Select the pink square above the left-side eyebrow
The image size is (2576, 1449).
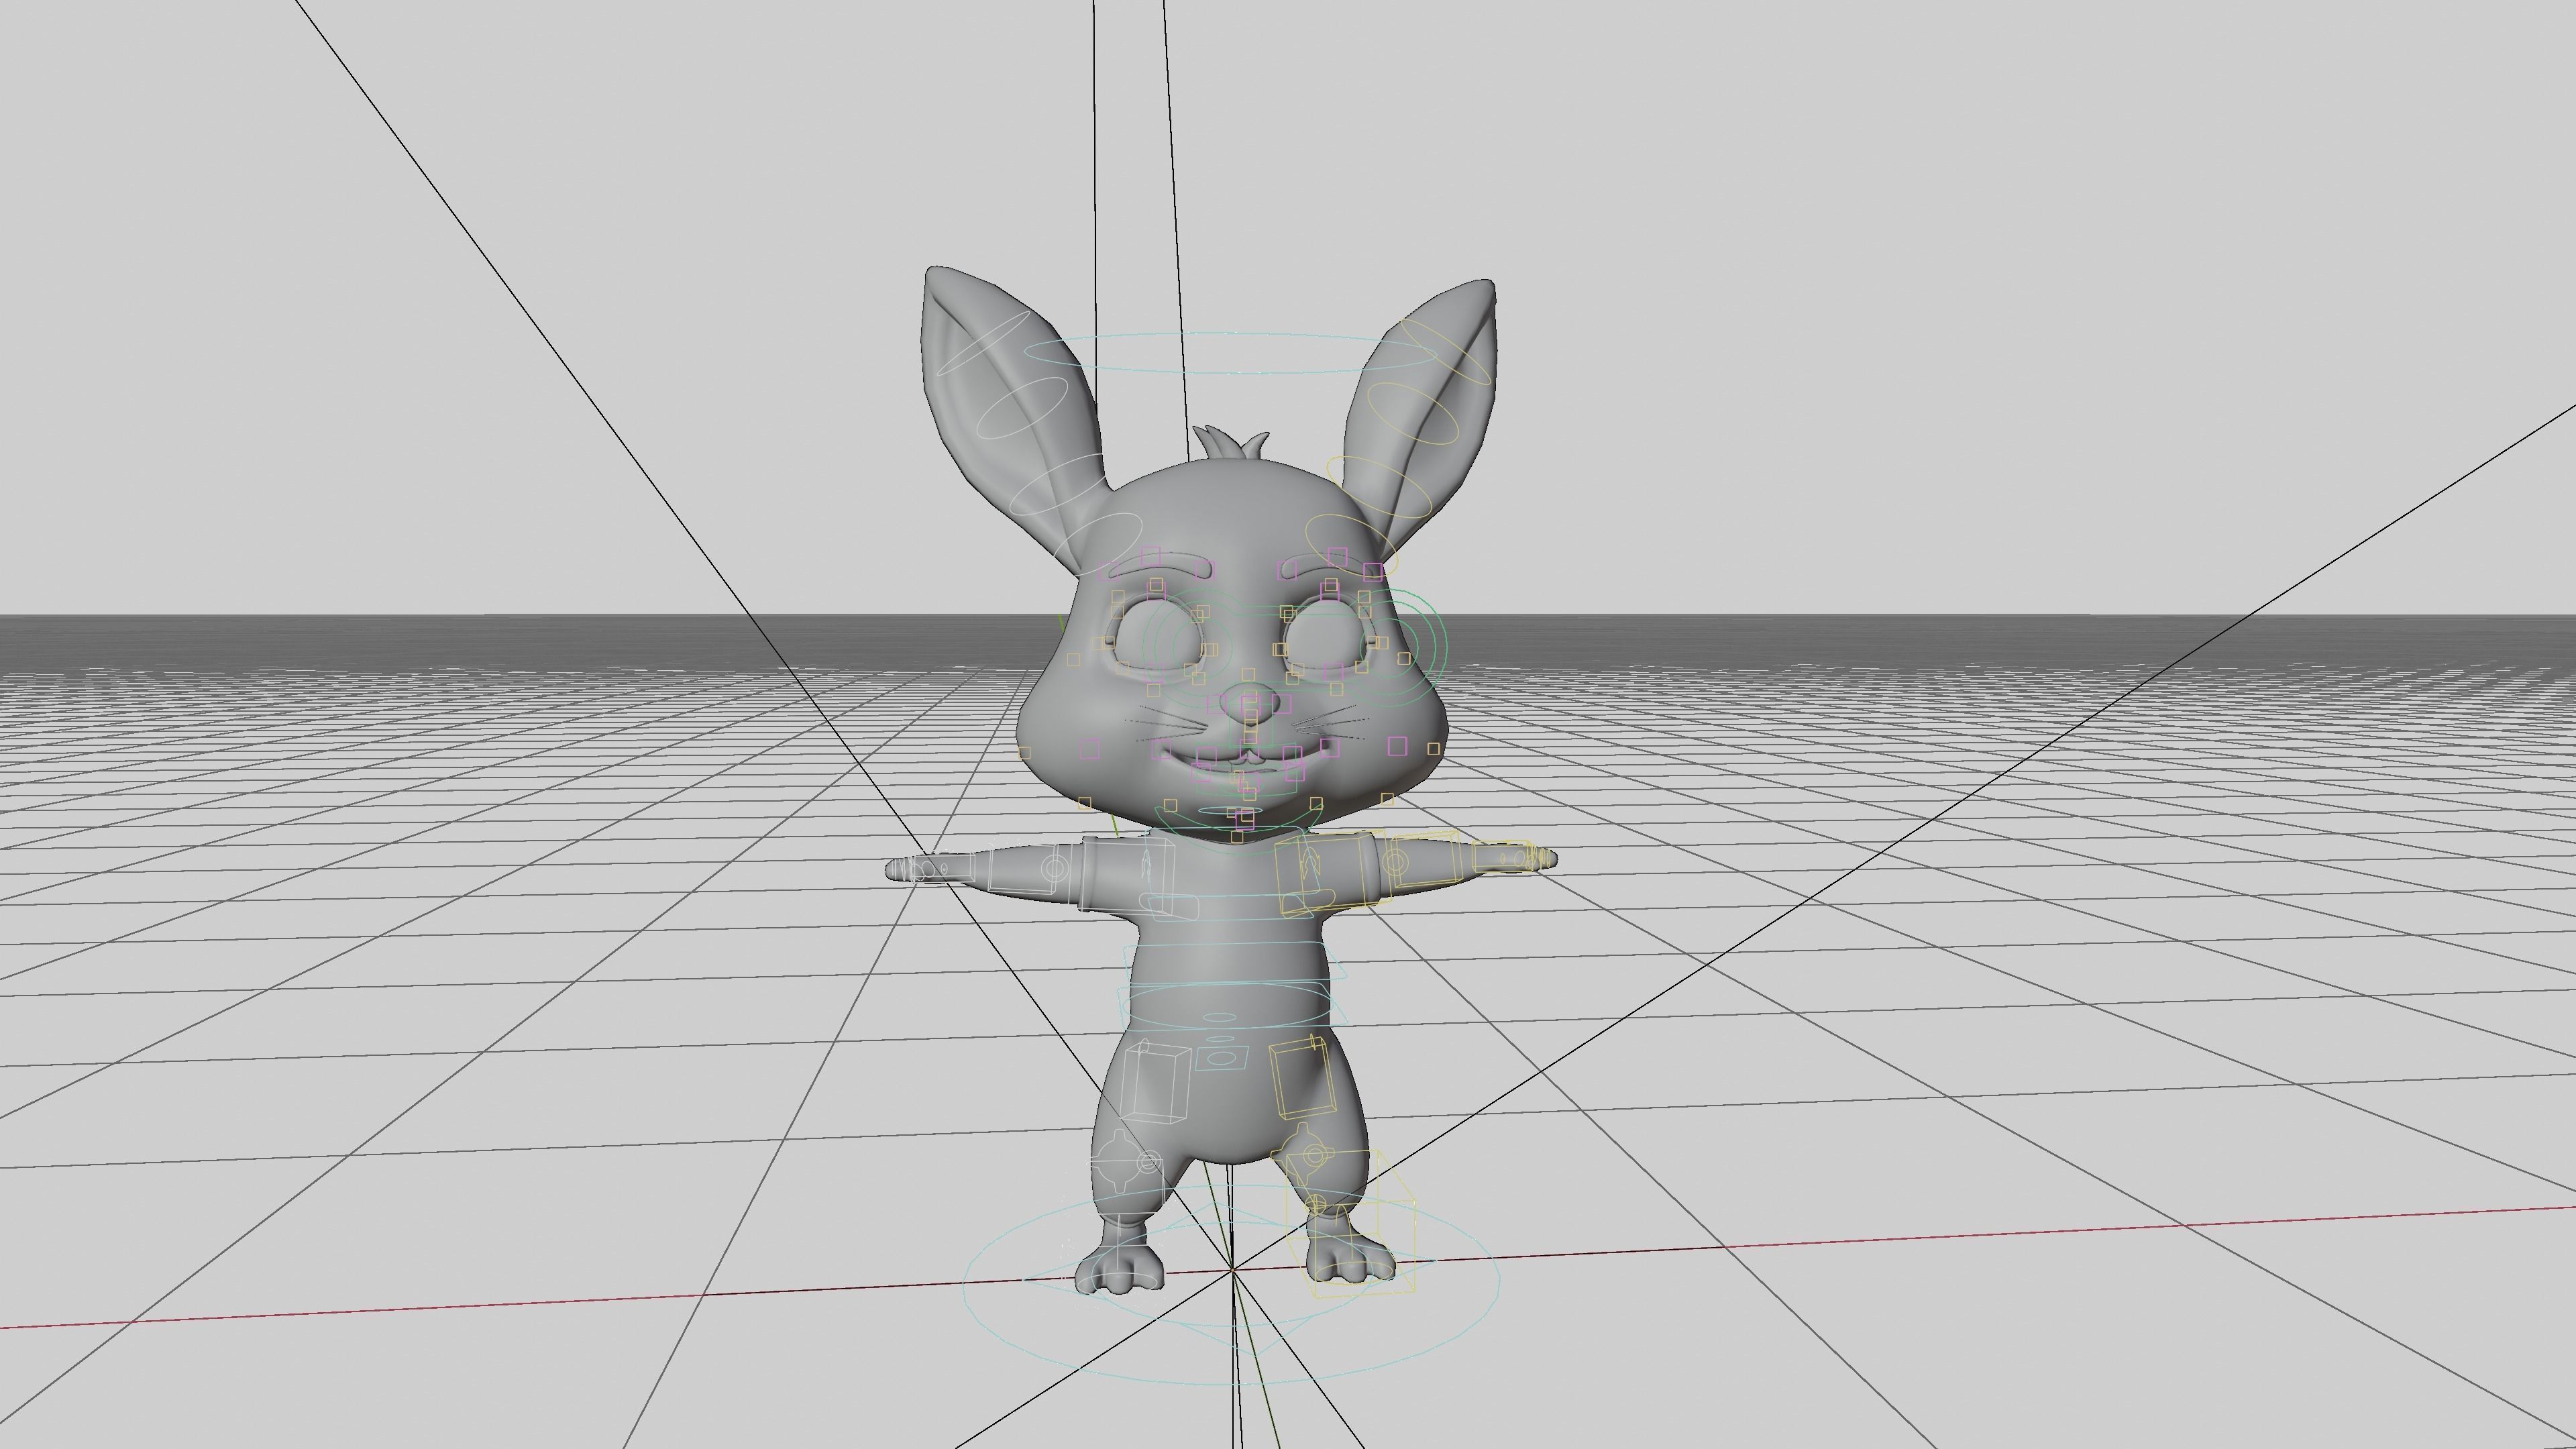coord(1151,556)
